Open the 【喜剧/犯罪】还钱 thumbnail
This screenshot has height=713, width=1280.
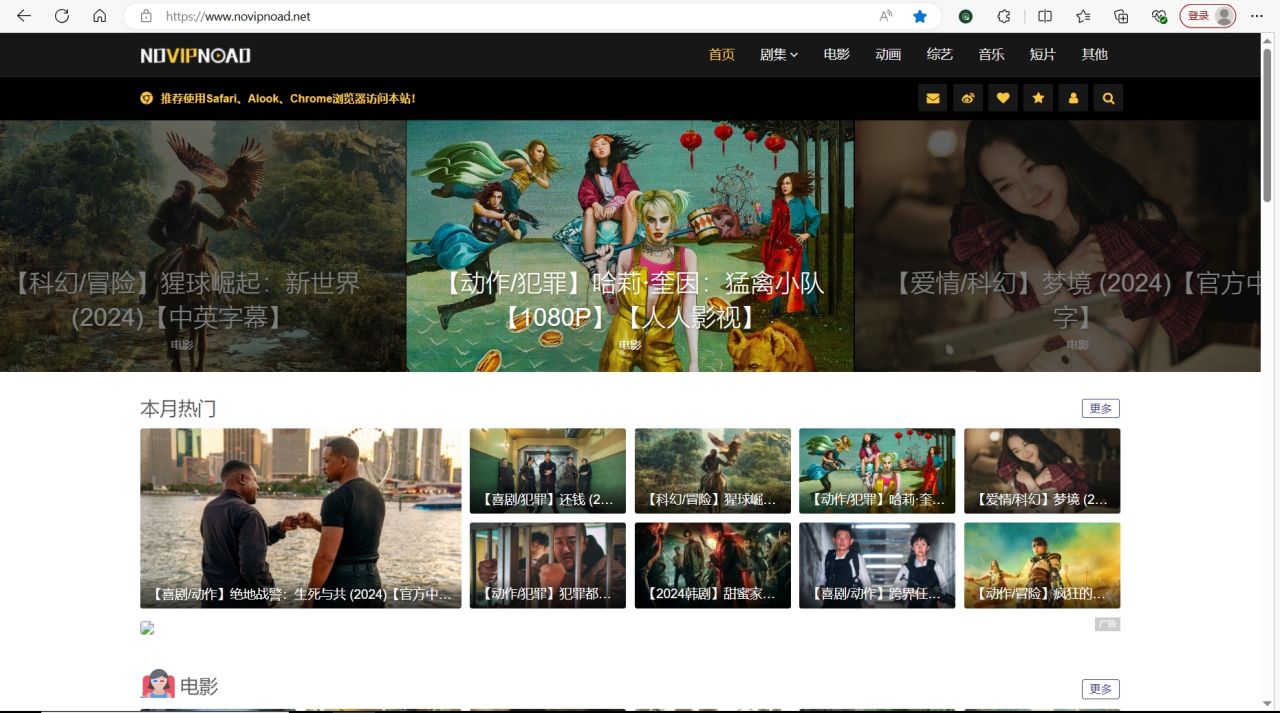[x=548, y=471]
